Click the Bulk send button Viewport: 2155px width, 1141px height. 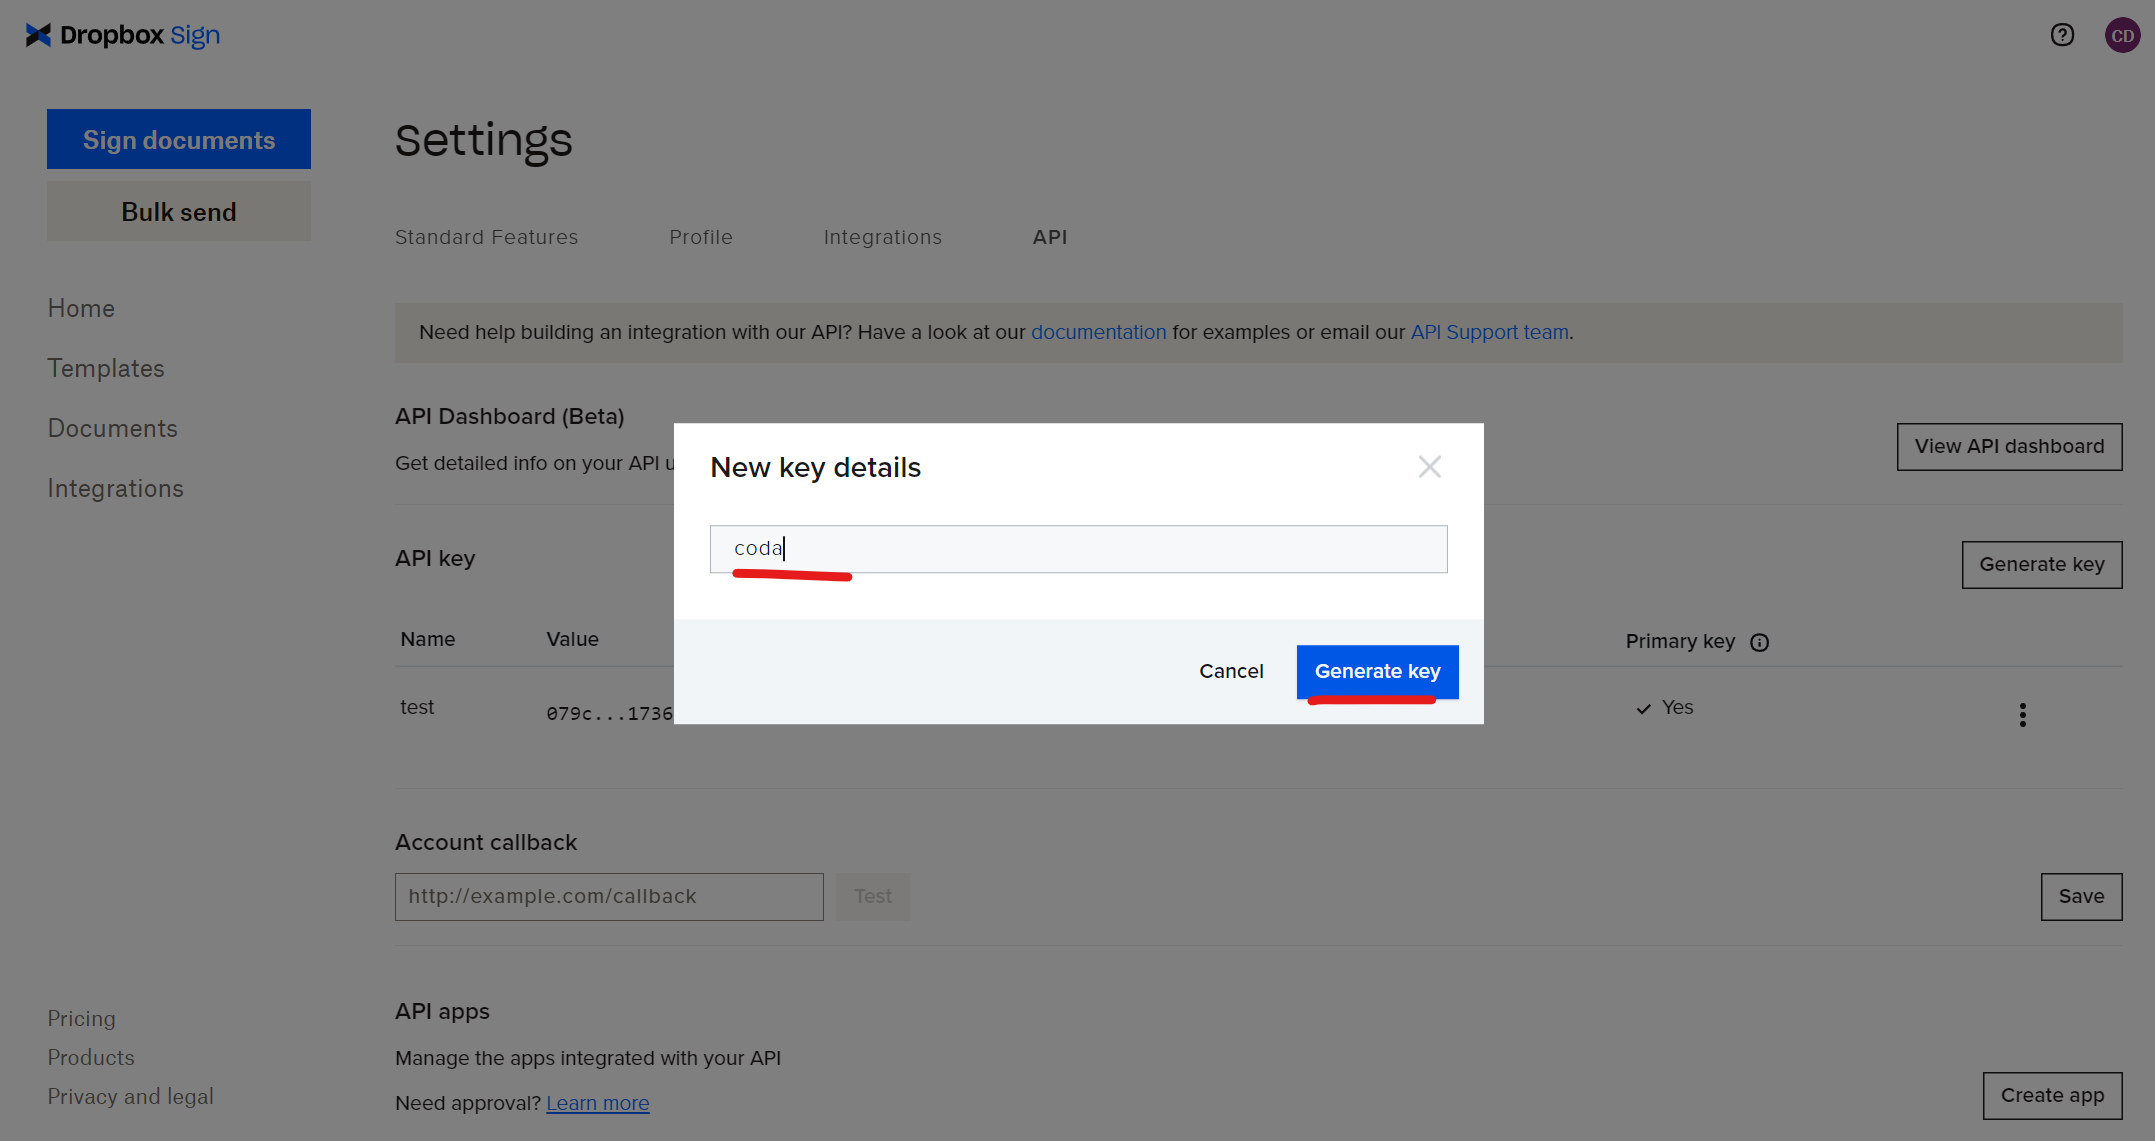179,211
